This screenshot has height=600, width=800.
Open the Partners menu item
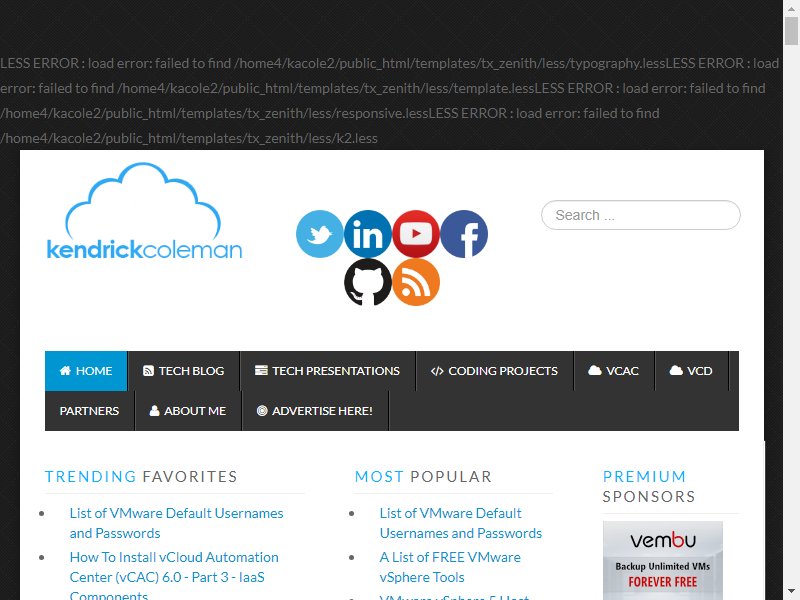(x=89, y=411)
